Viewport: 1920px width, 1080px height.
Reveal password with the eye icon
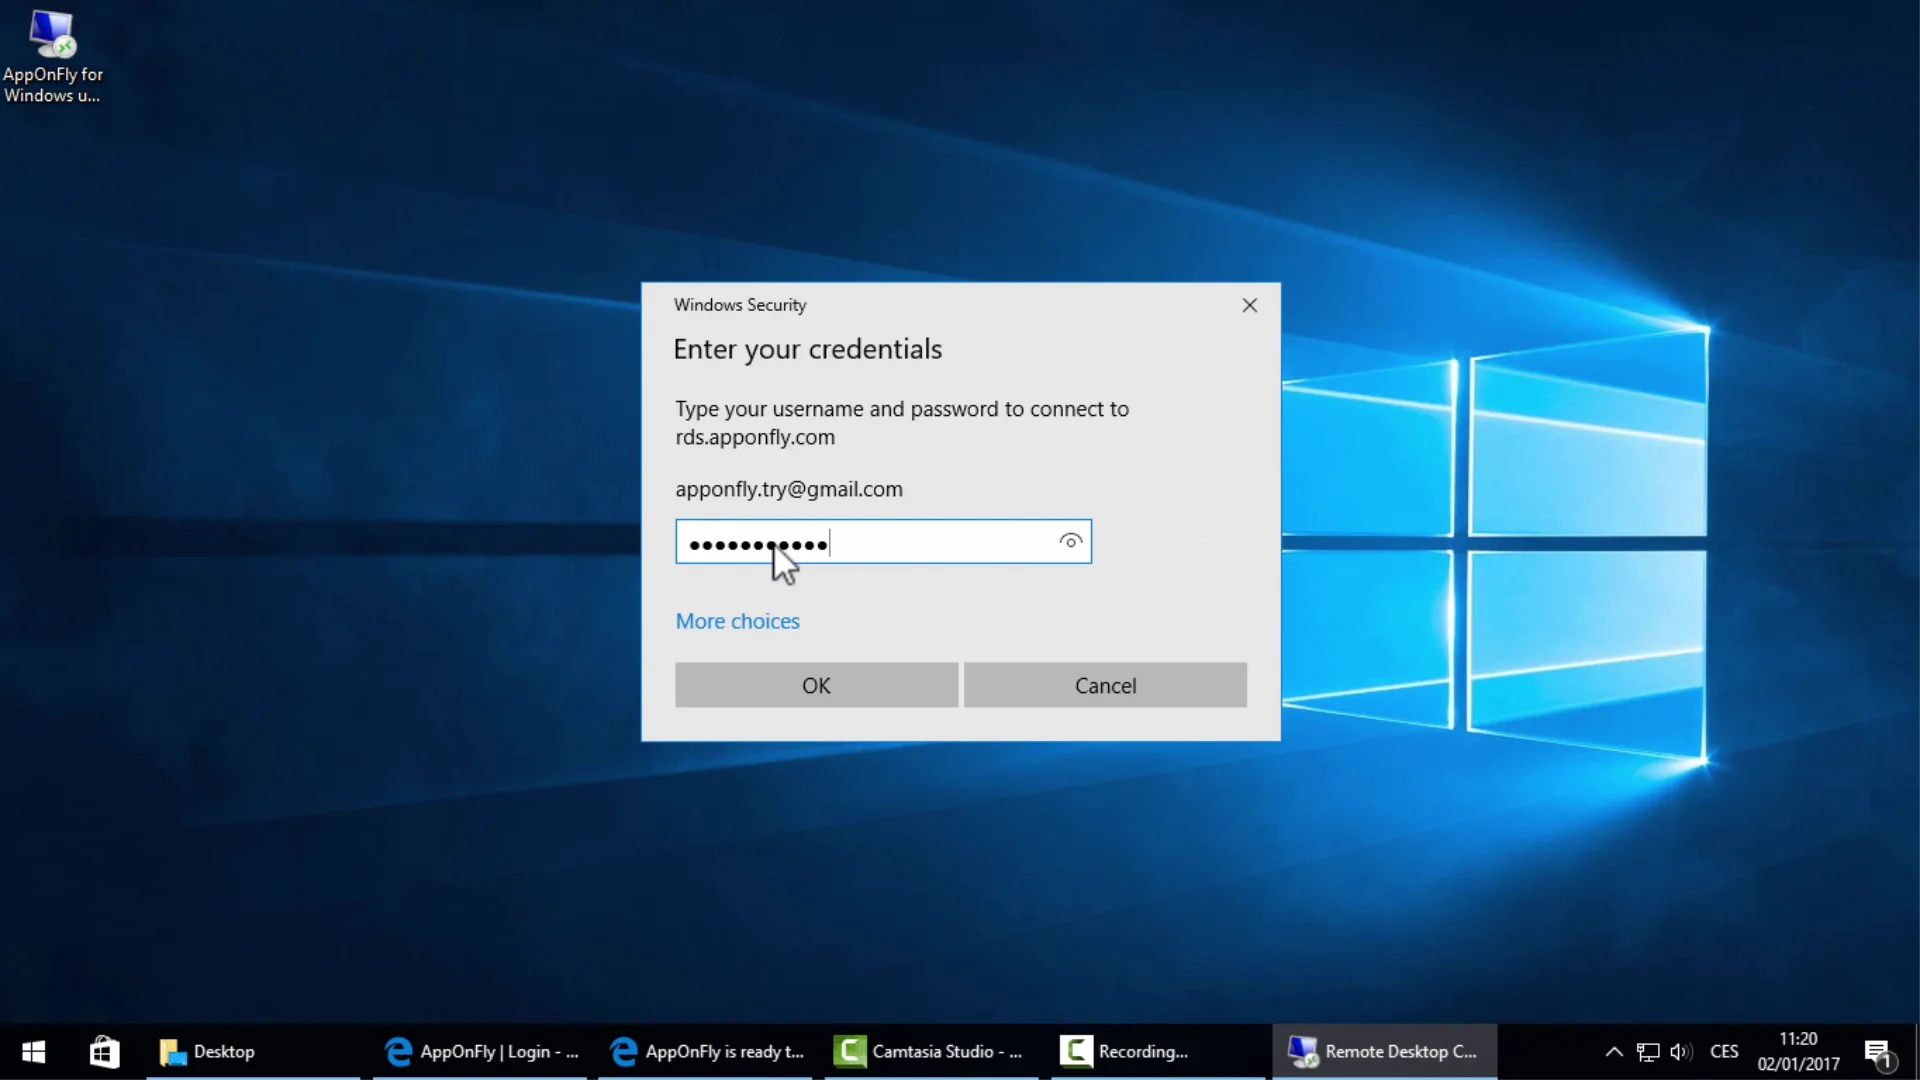pyautogui.click(x=1070, y=541)
